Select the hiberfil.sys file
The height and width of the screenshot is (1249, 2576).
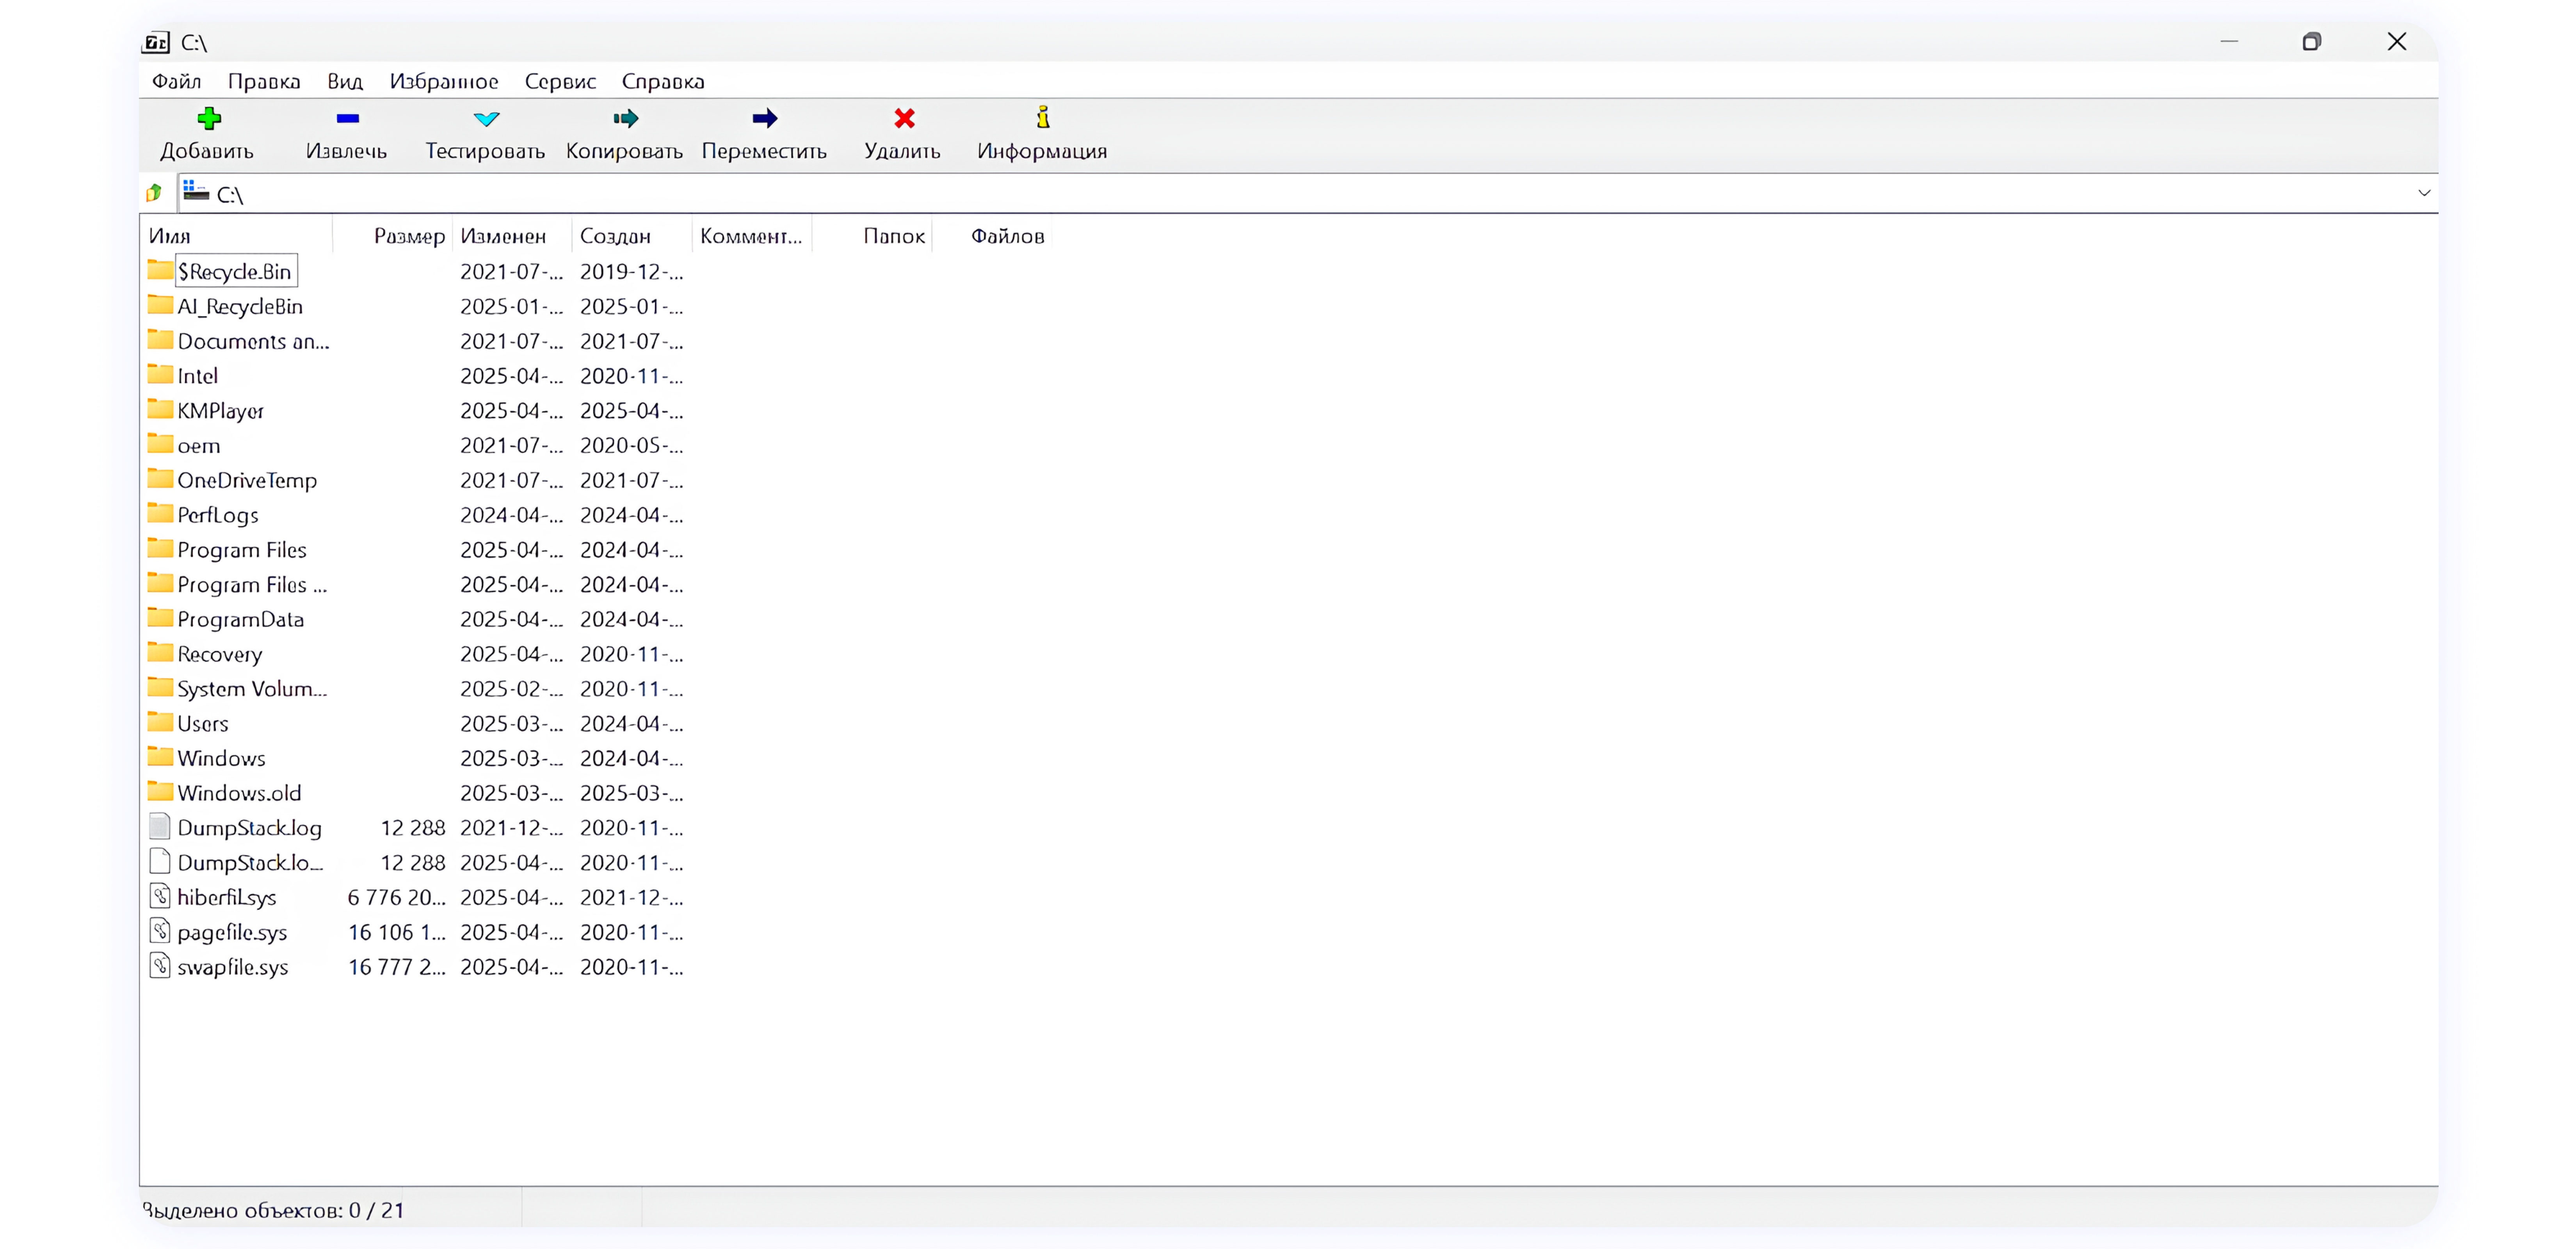227,897
